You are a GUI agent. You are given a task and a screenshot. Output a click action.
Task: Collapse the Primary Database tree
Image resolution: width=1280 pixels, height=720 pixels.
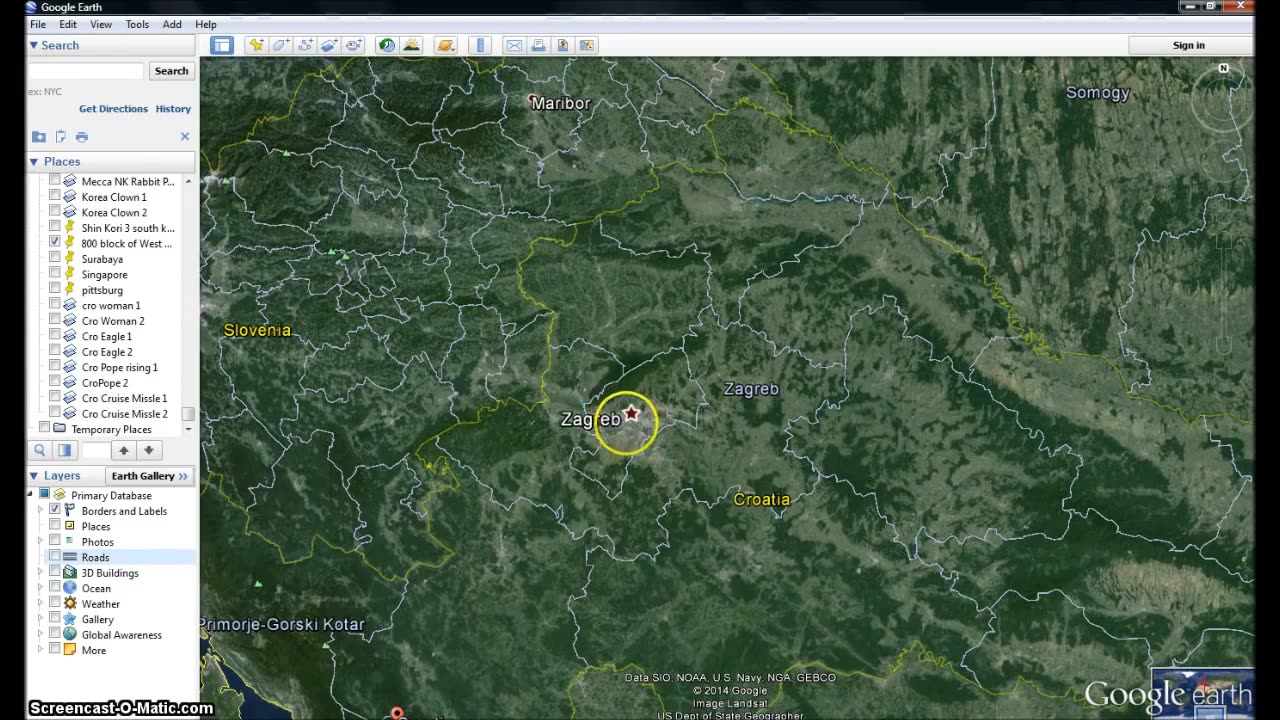[31, 495]
